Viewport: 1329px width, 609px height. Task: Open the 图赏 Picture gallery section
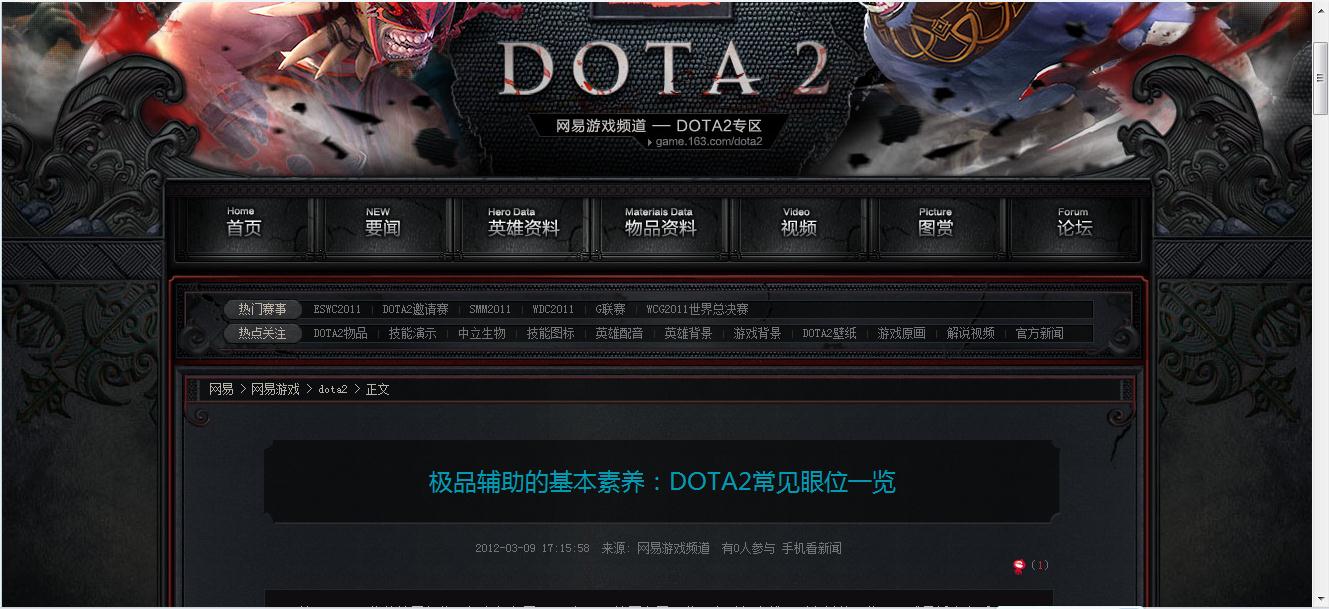coord(936,223)
